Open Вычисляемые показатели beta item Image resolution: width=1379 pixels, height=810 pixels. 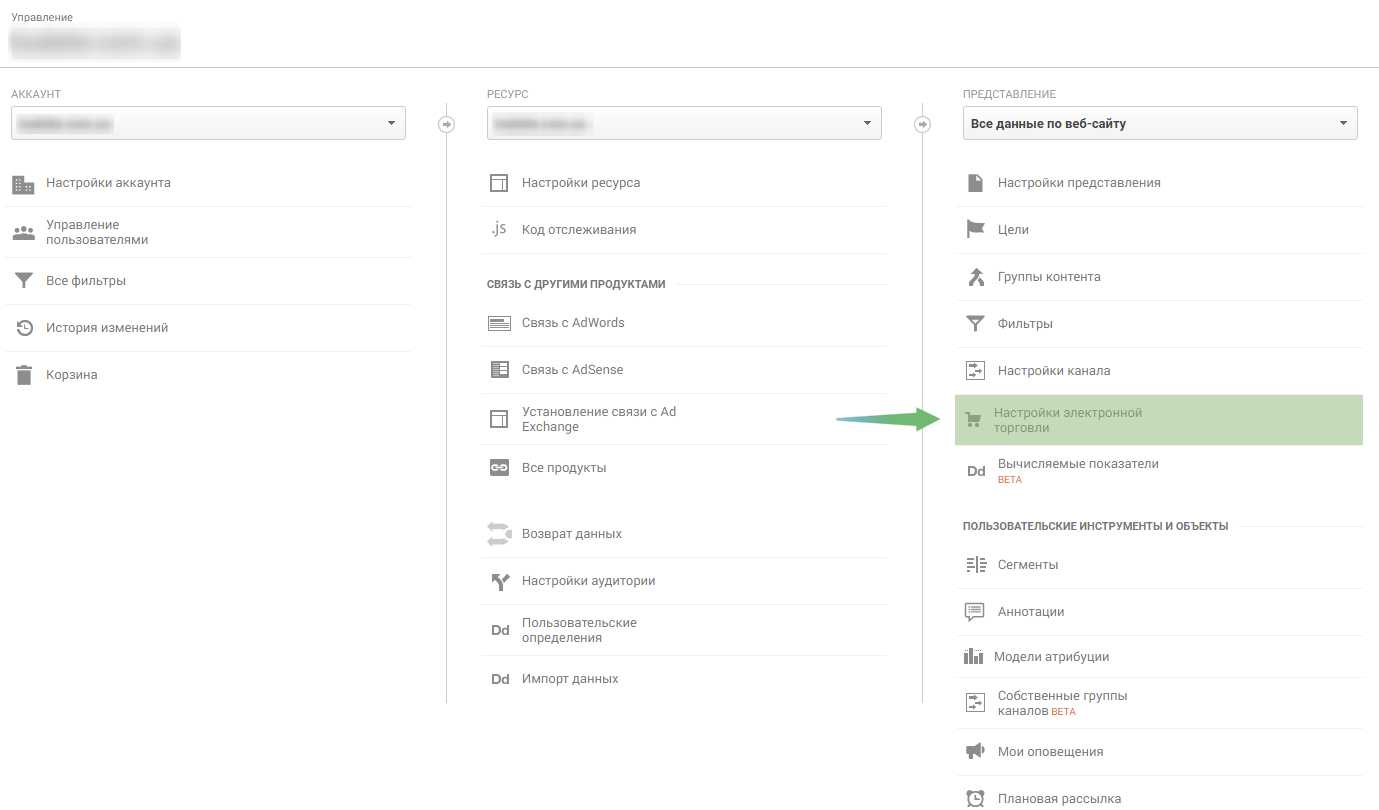(1077, 464)
